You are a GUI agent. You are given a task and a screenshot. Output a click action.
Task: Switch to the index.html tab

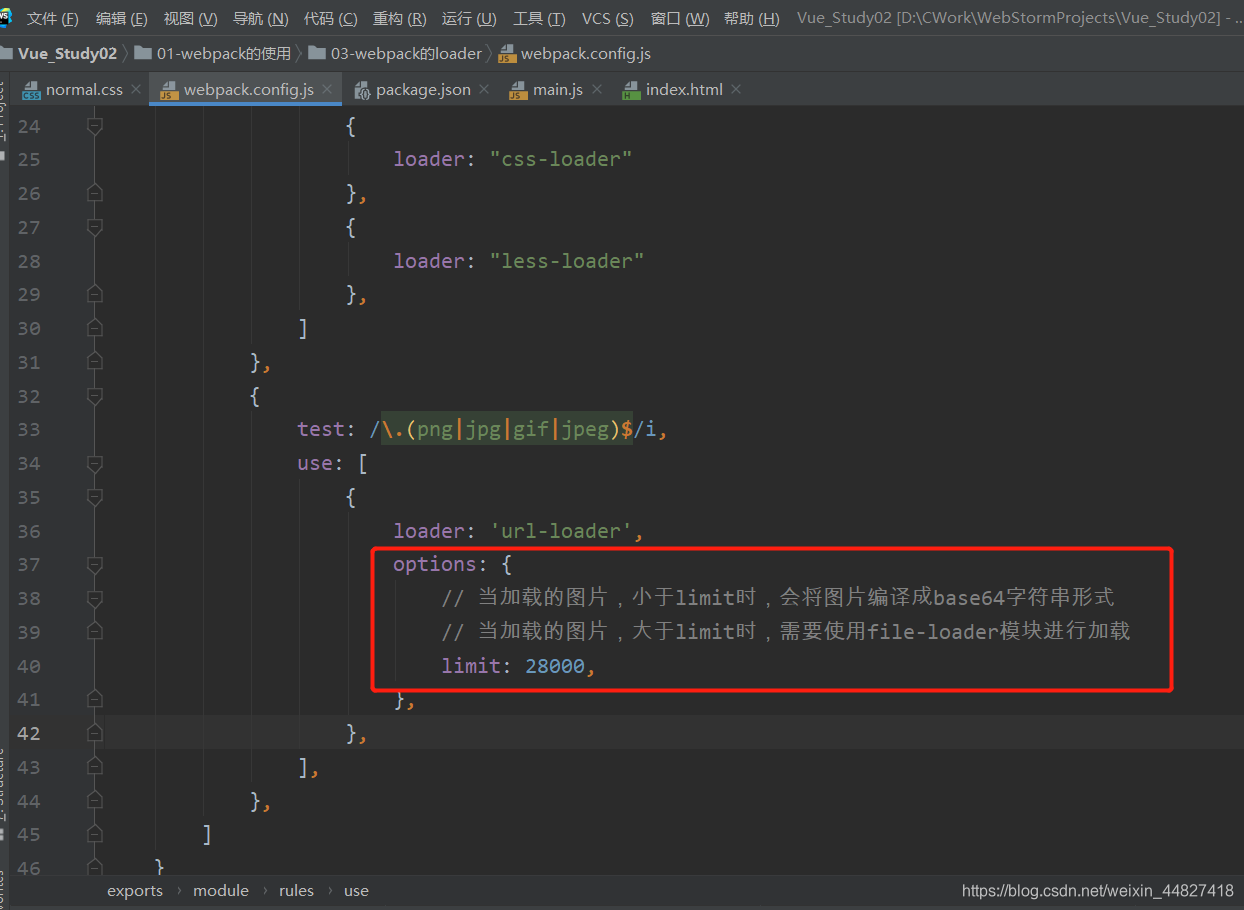684,89
